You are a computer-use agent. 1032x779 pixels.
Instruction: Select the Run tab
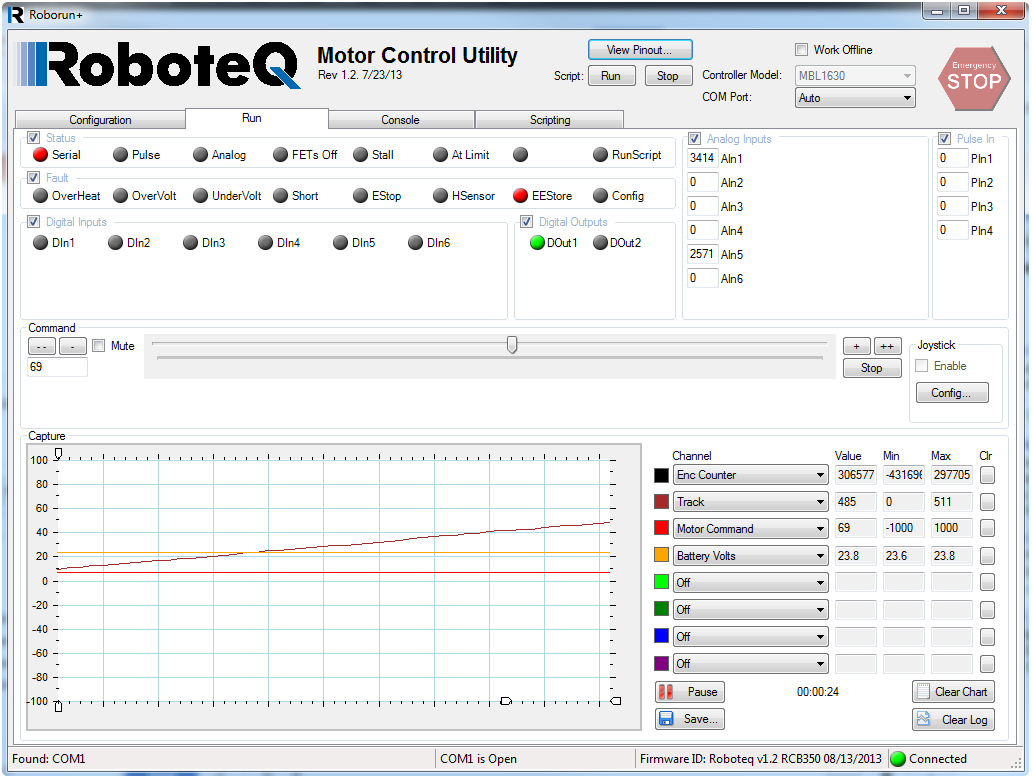[x=257, y=118]
